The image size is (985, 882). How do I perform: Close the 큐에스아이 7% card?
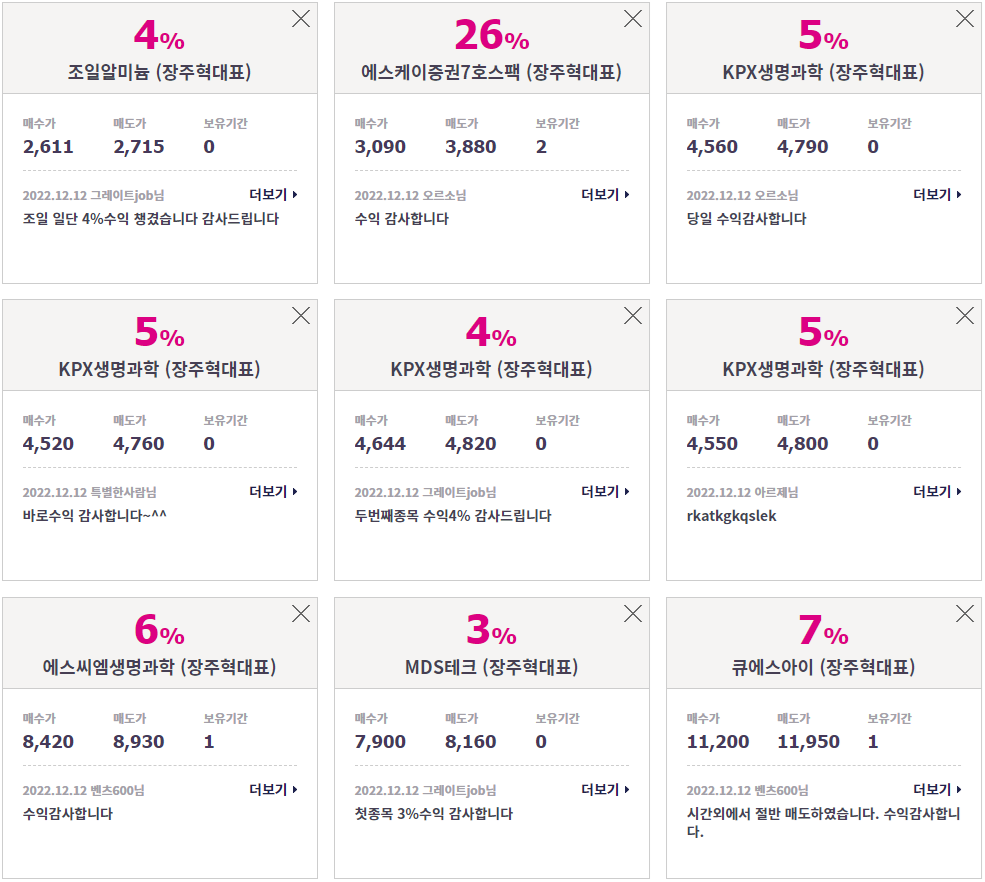click(x=964, y=613)
